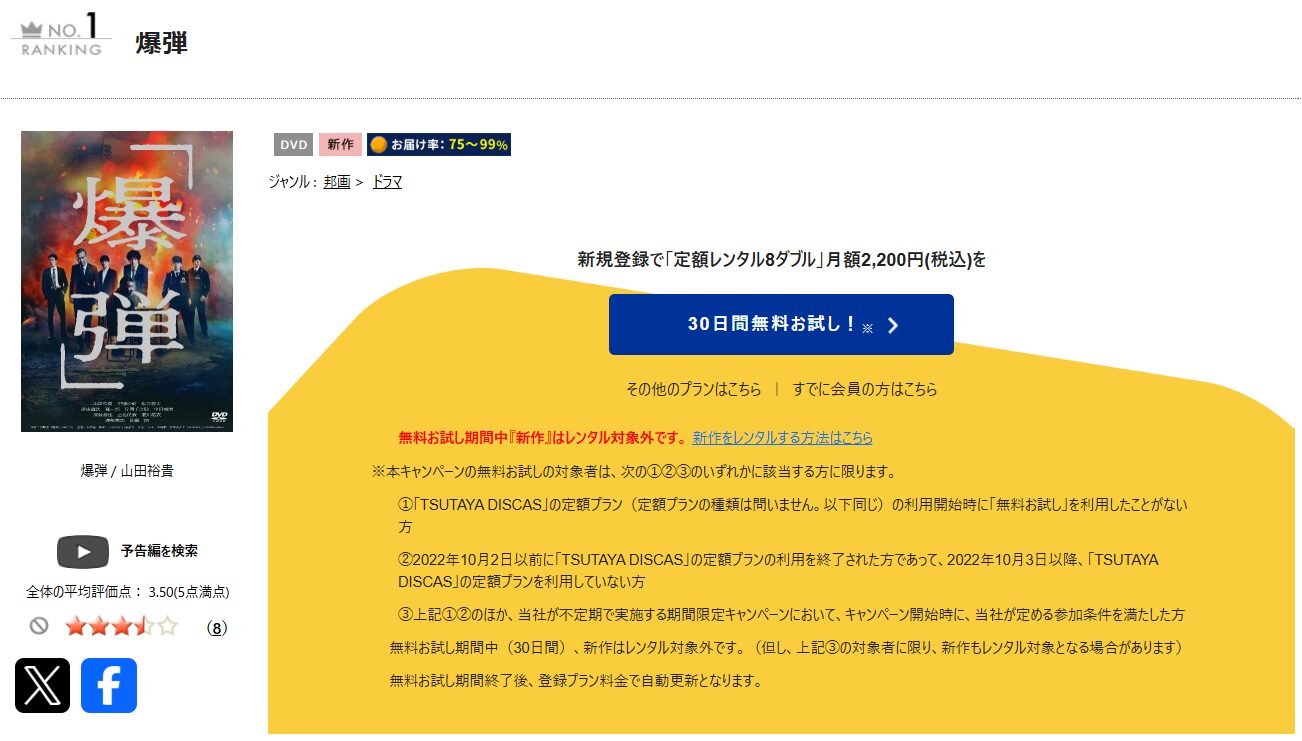Viewport: 1302px width, 741px height.
Task: Click the 全体の平均評価点 3.50 text
Action: coord(128,592)
